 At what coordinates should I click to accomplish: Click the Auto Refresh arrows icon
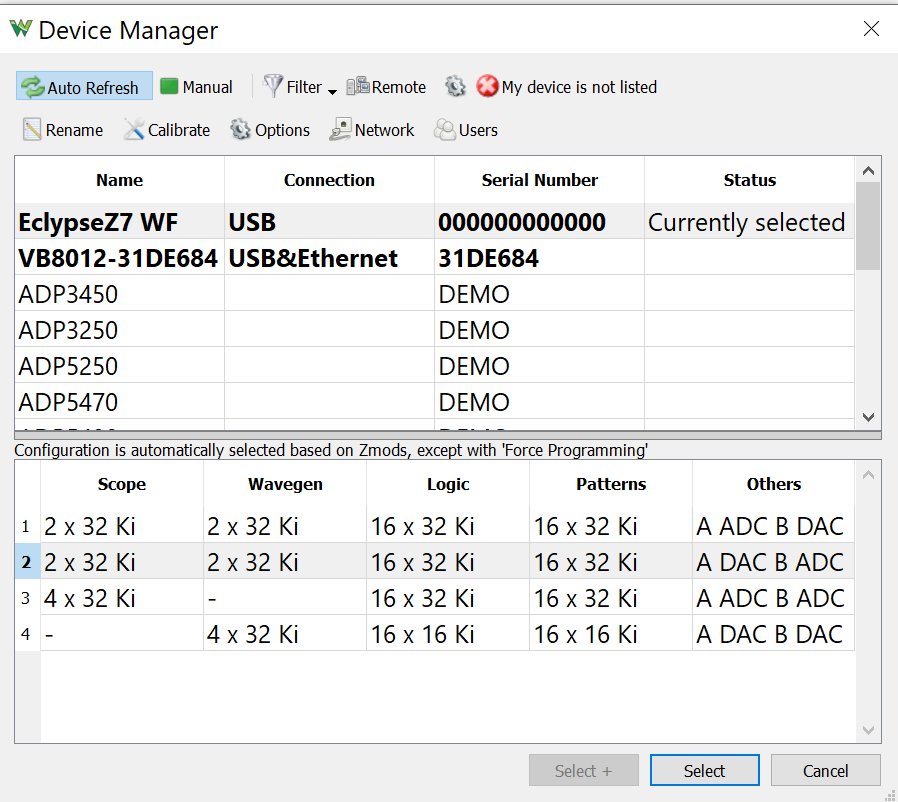(33, 87)
